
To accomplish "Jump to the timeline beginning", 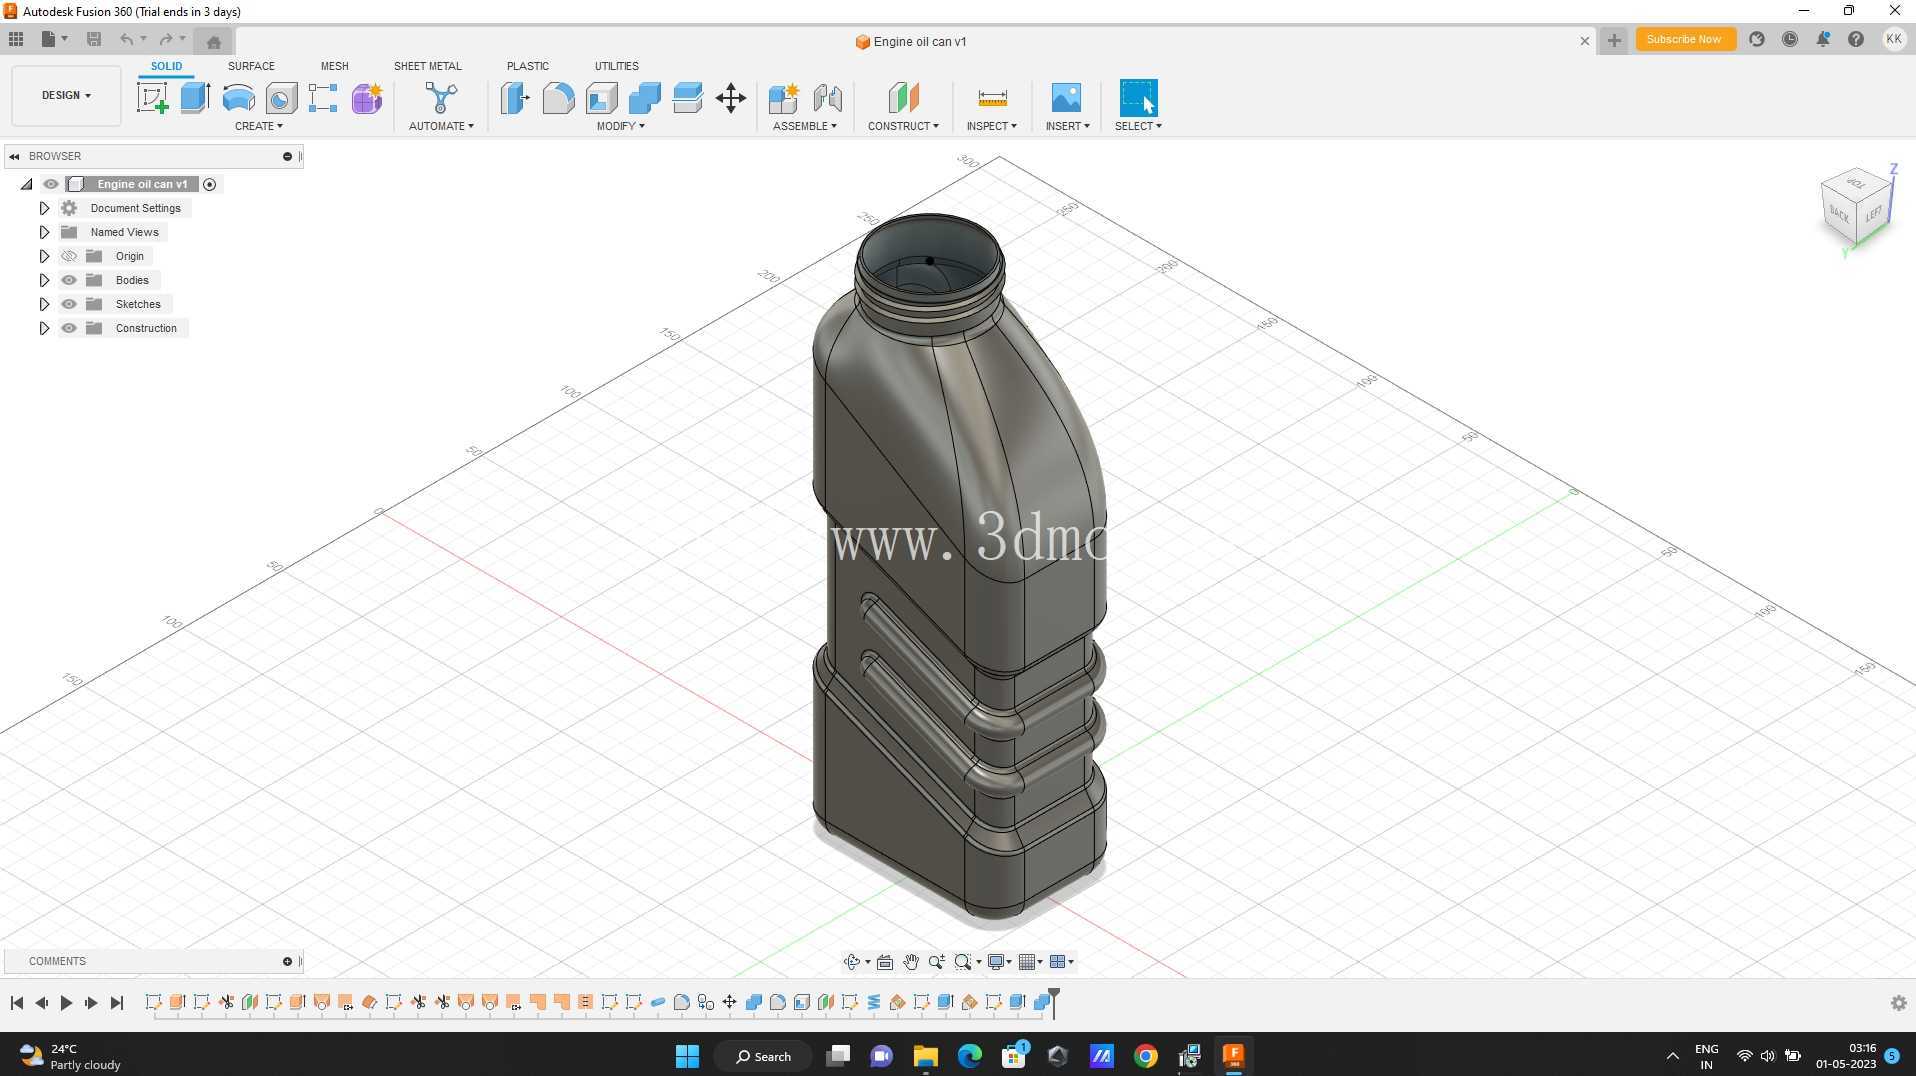I will point(17,1003).
